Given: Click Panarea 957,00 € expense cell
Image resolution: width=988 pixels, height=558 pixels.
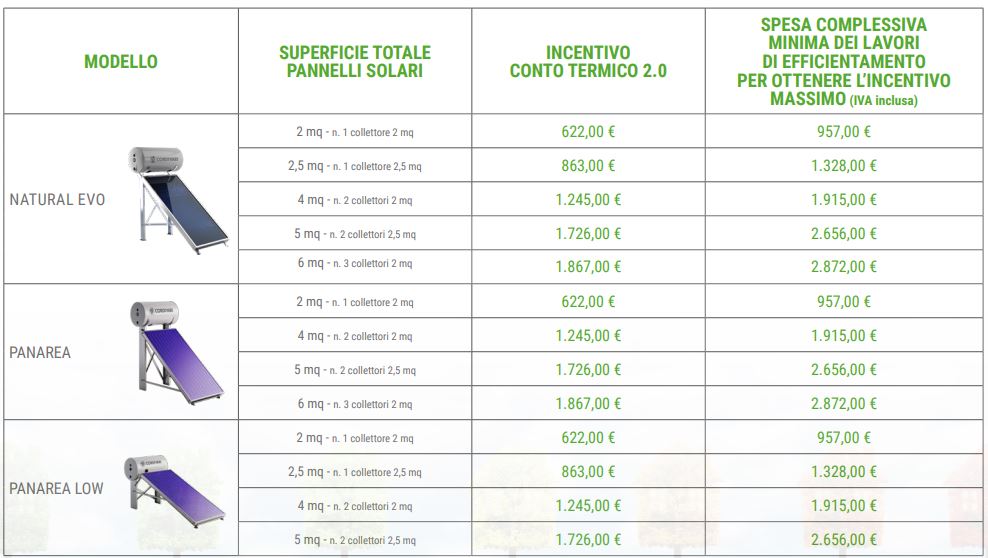Looking at the screenshot, I should (x=844, y=302).
